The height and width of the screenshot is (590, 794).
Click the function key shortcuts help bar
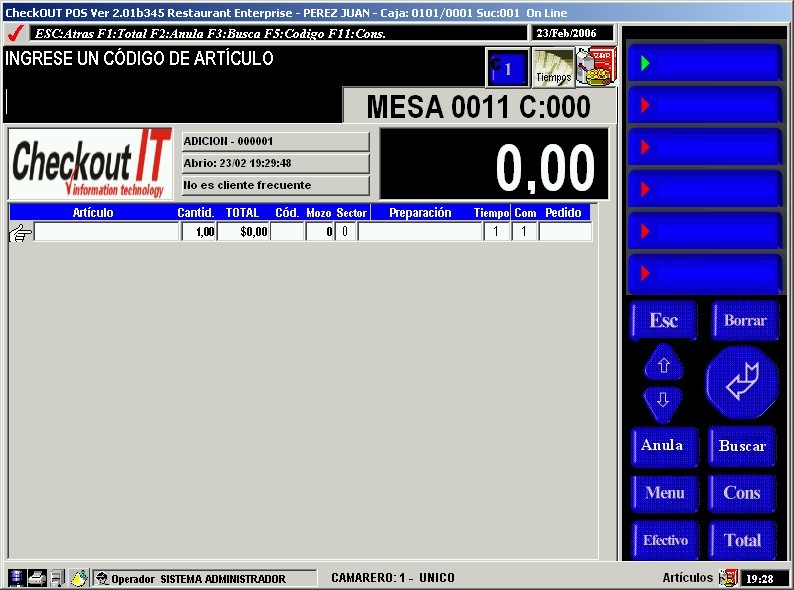pyautogui.click(x=278, y=33)
